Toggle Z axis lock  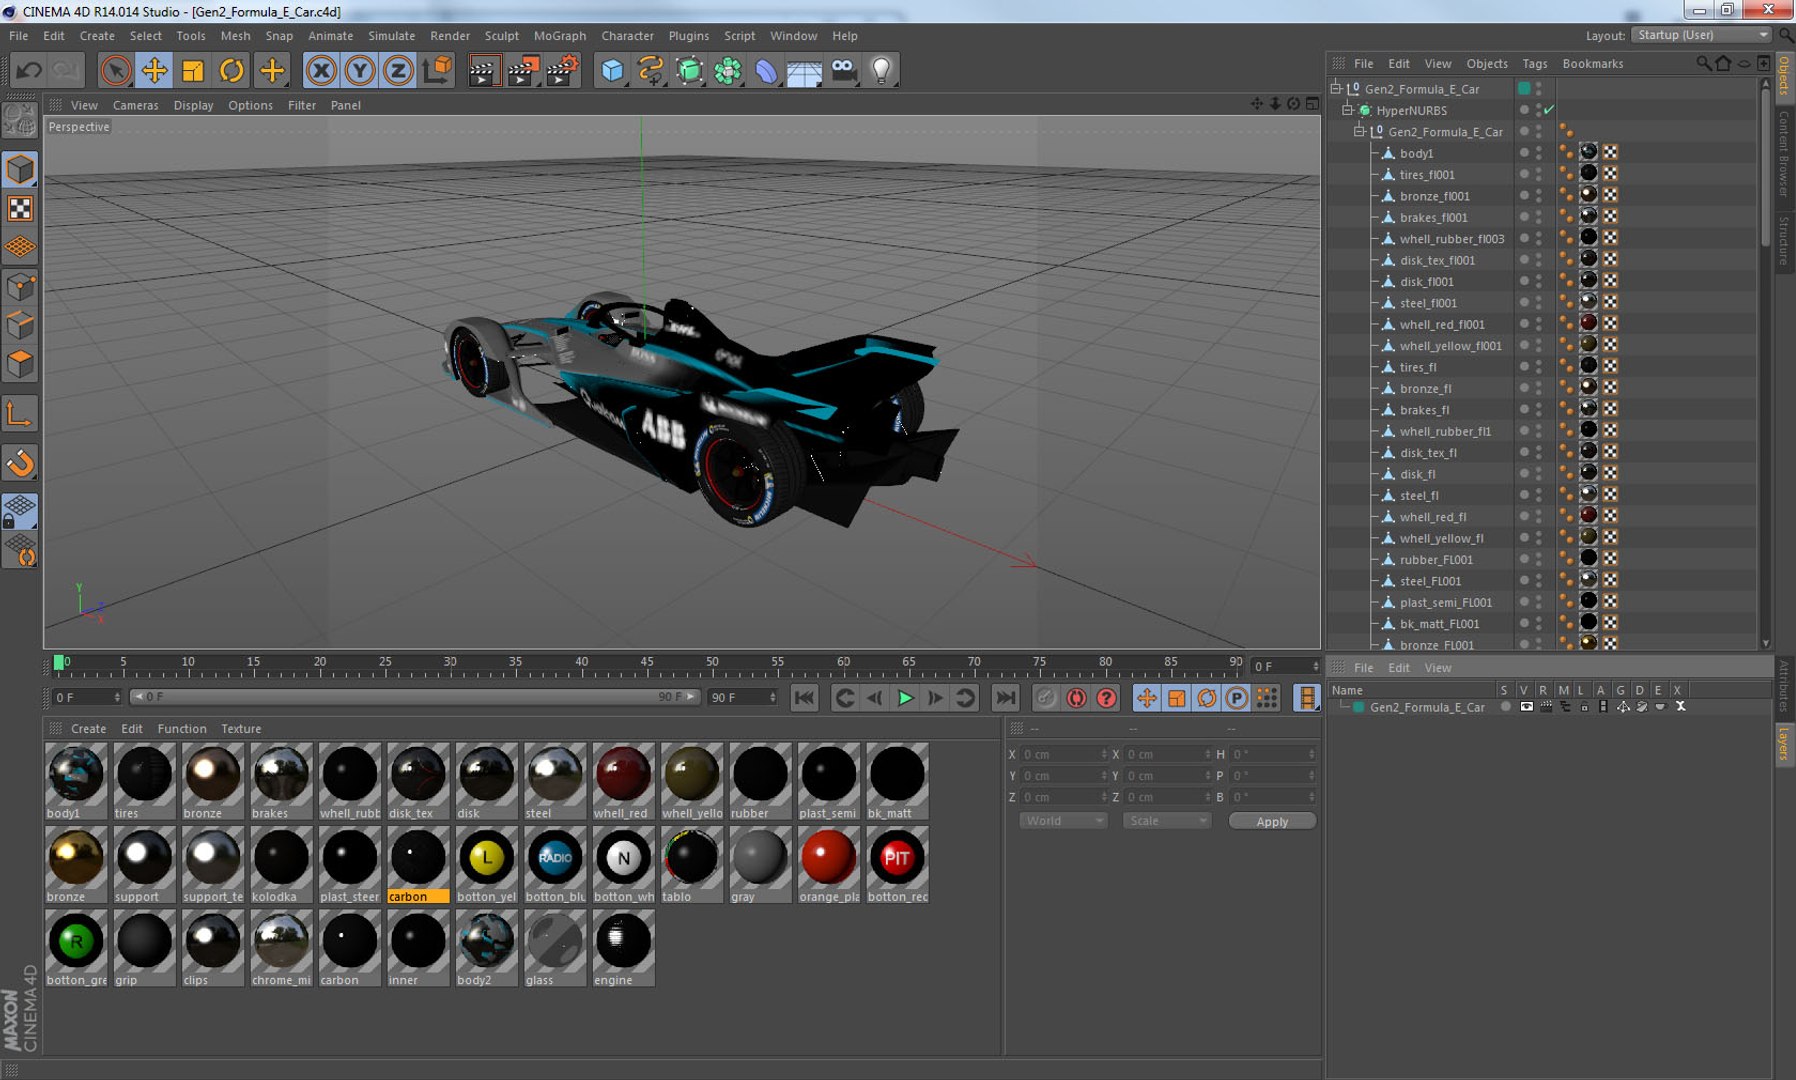pyautogui.click(x=398, y=70)
